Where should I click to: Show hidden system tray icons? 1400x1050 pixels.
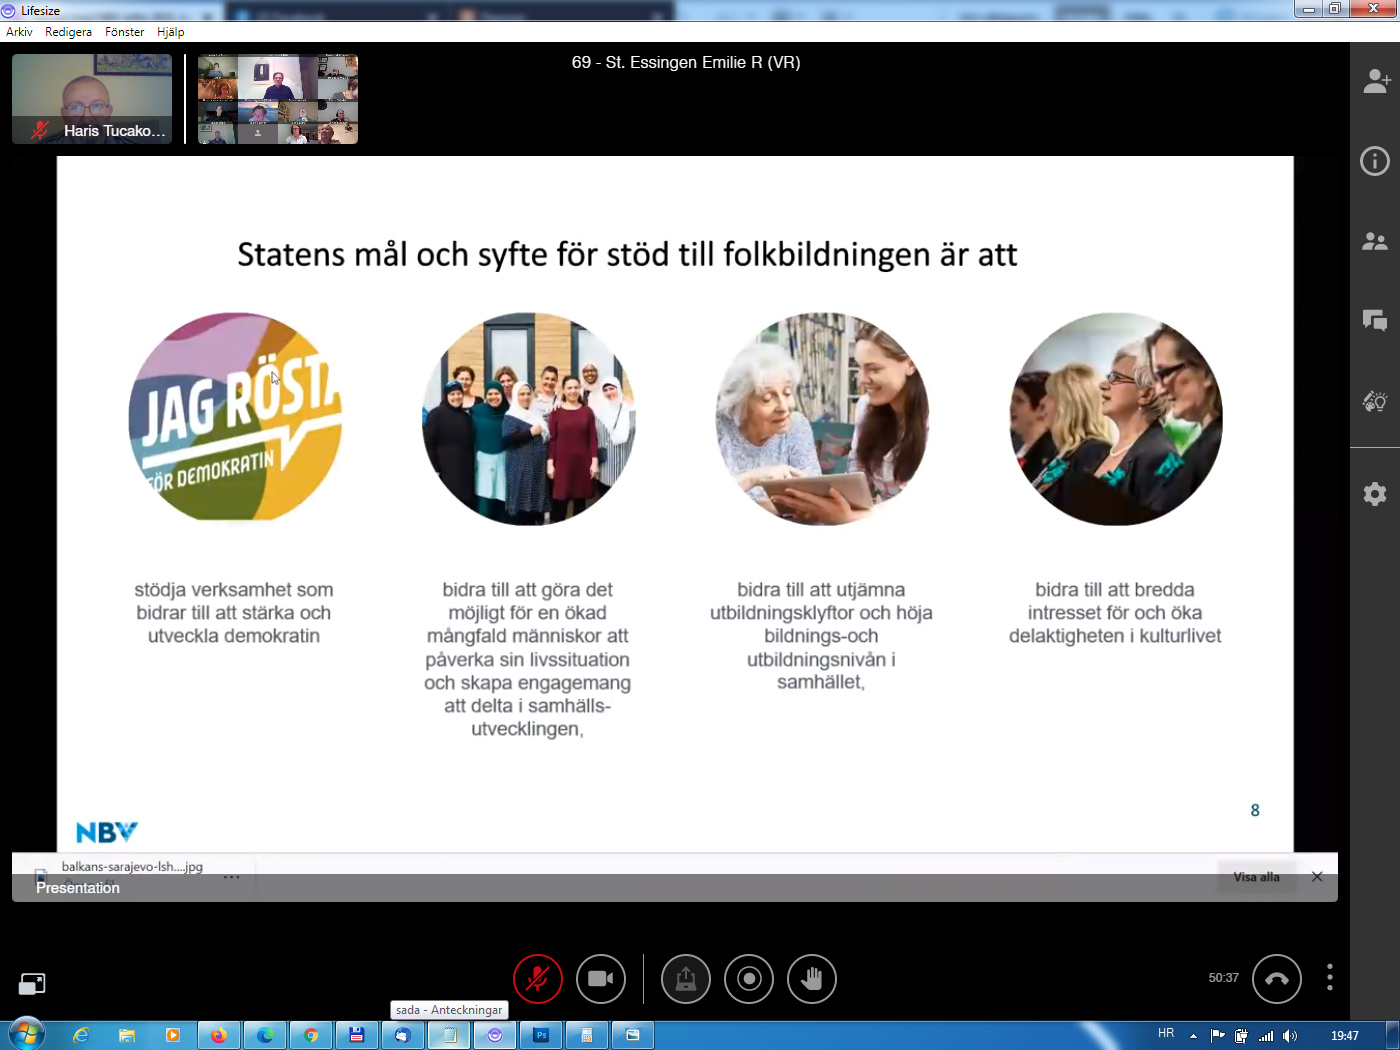pos(1193,1036)
